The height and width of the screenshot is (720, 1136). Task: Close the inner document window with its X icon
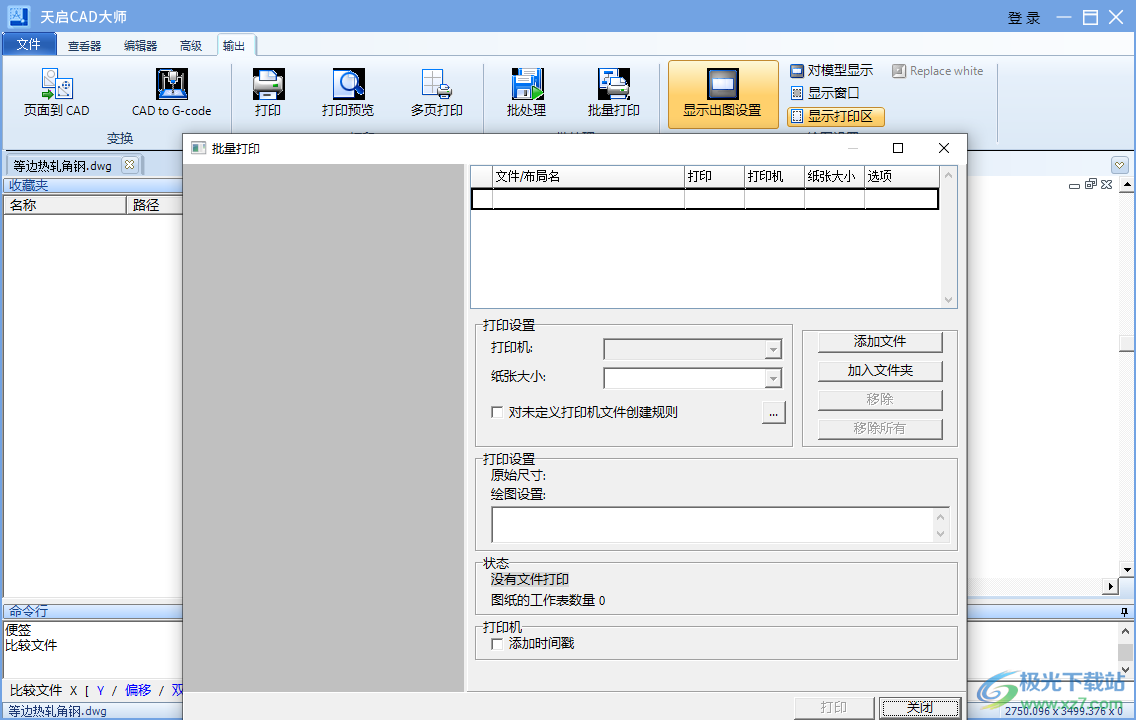(1106, 185)
